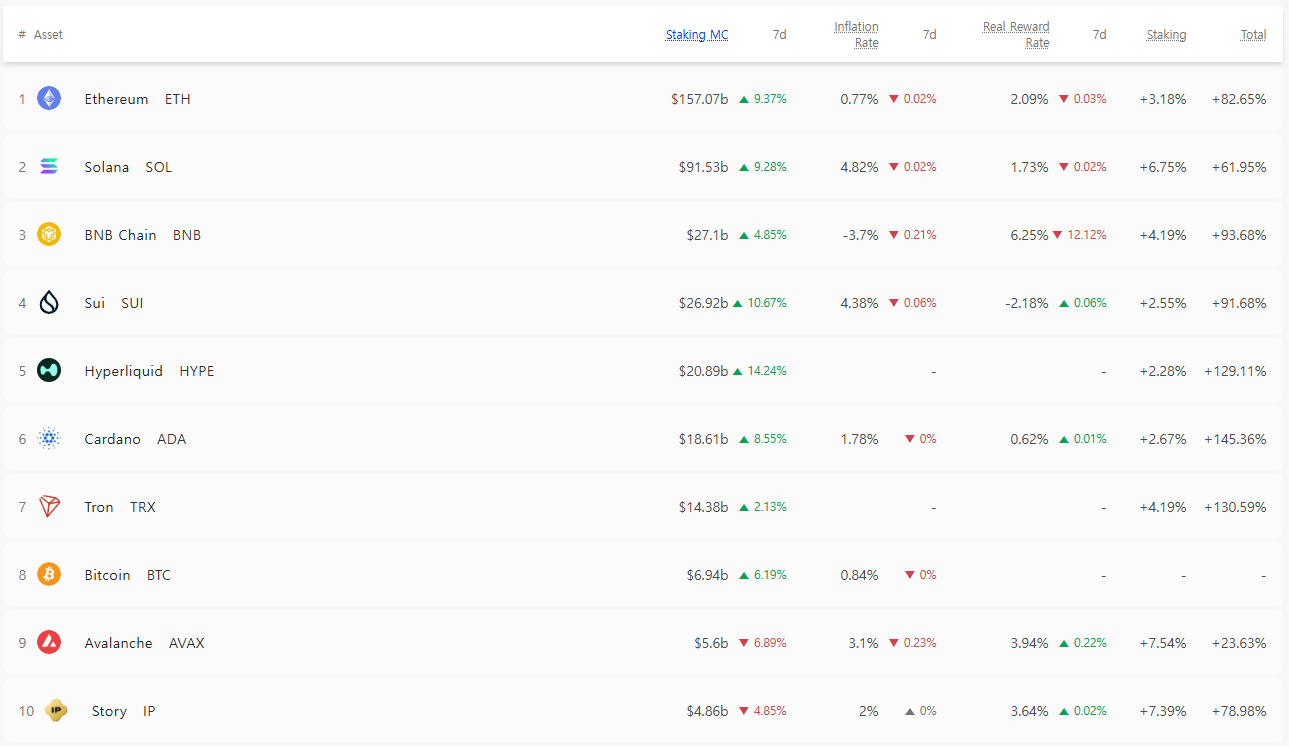Open the Ethereum asset name link

[116, 99]
